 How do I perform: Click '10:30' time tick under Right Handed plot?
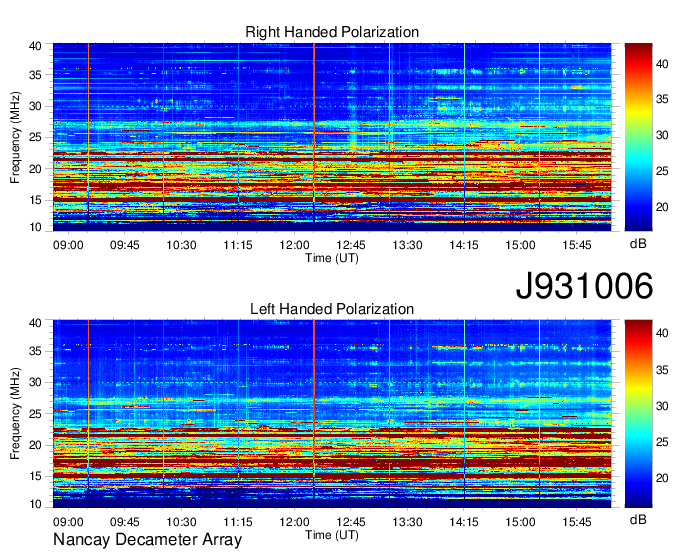tap(181, 245)
